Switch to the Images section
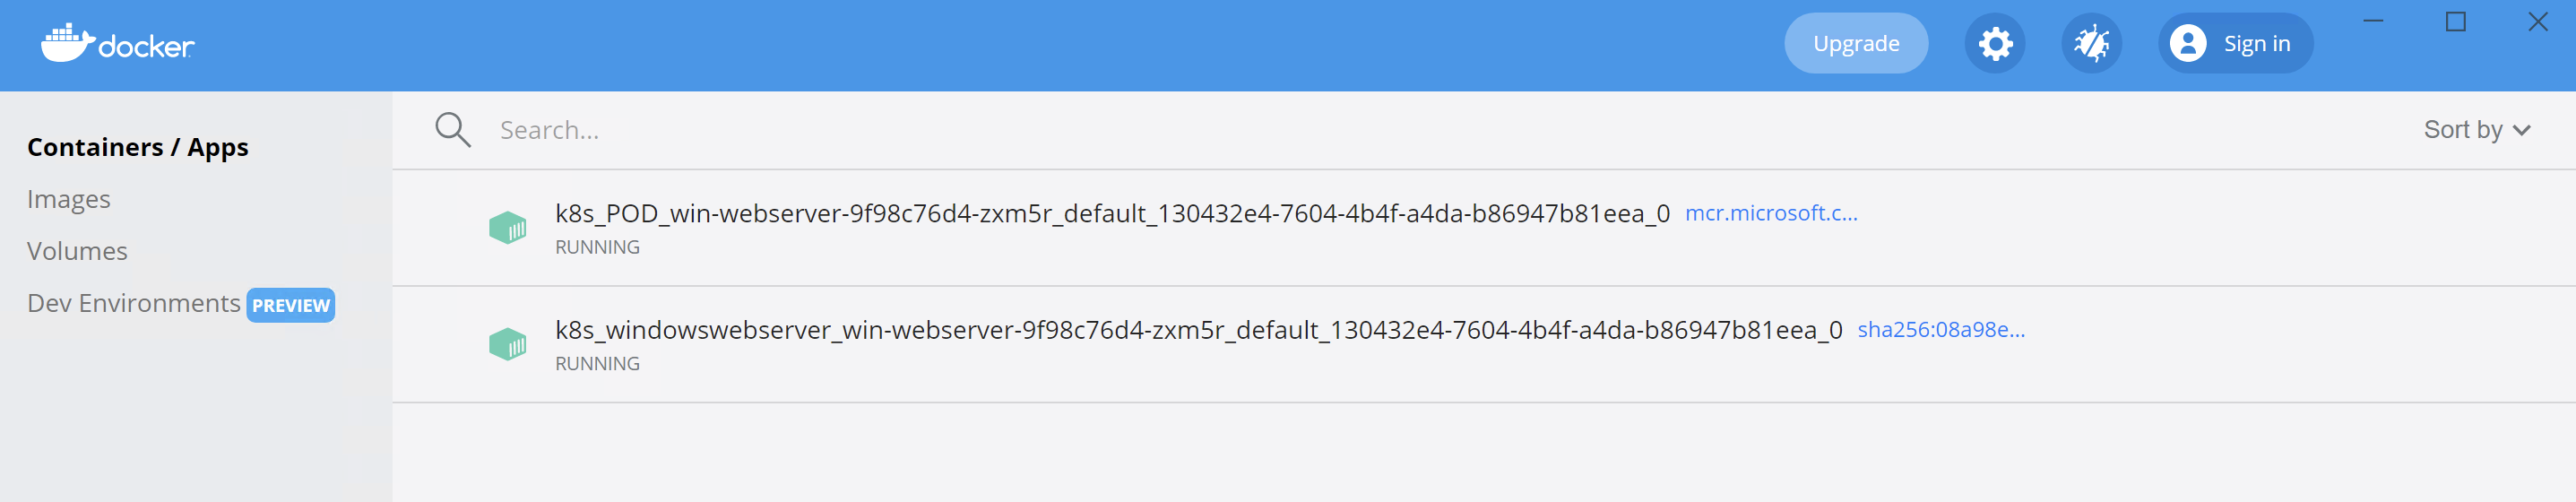 pos(69,199)
